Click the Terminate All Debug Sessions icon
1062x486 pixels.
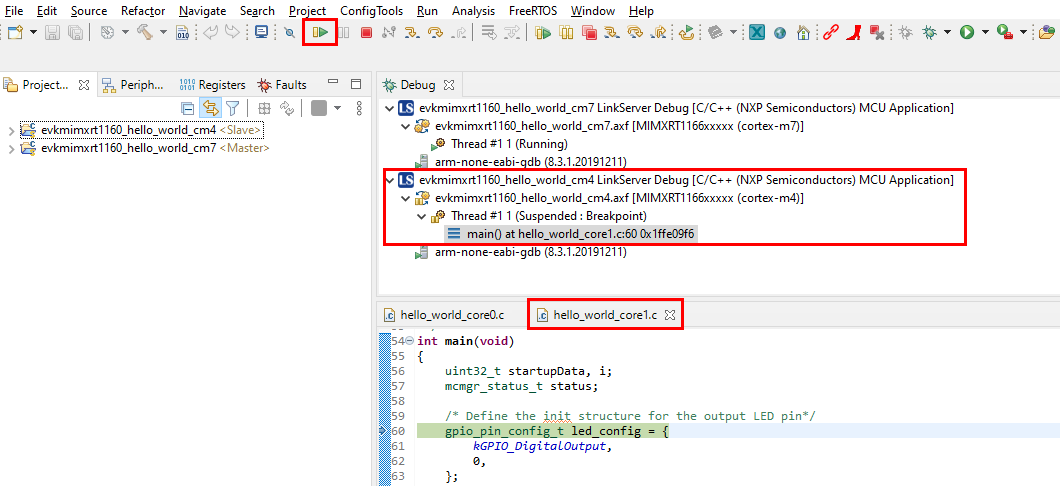[x=589, y=33]
